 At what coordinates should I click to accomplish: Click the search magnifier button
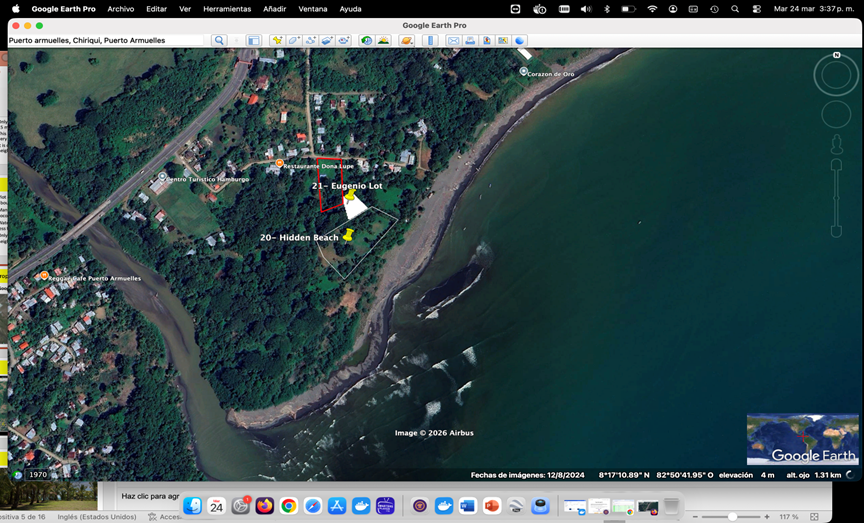(219, 40)
